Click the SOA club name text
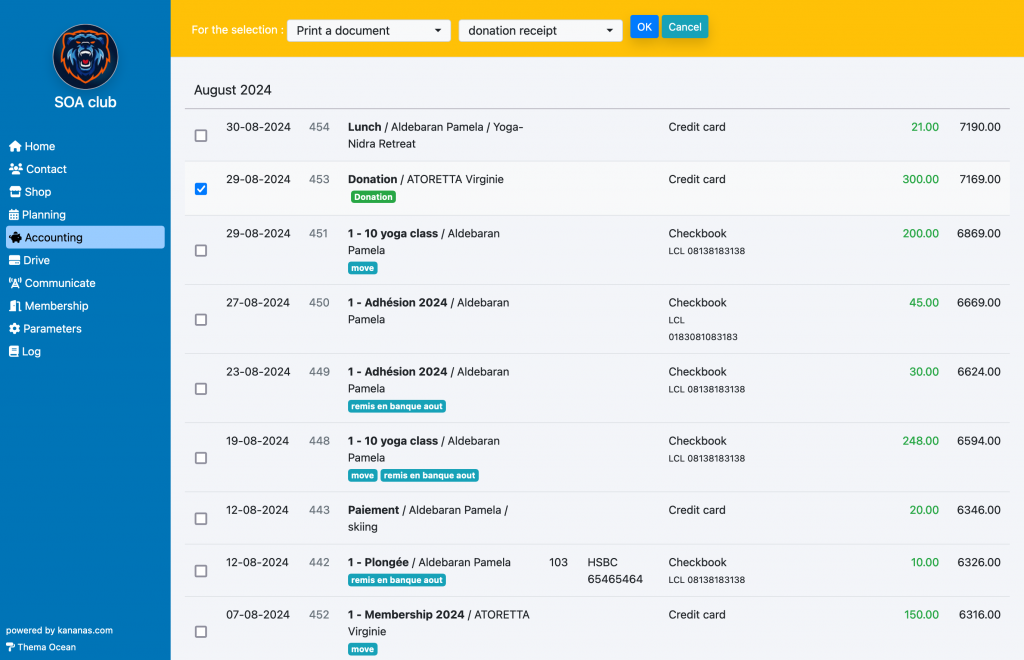Screen dimensions: 1024x660 [x=86, y=102]
